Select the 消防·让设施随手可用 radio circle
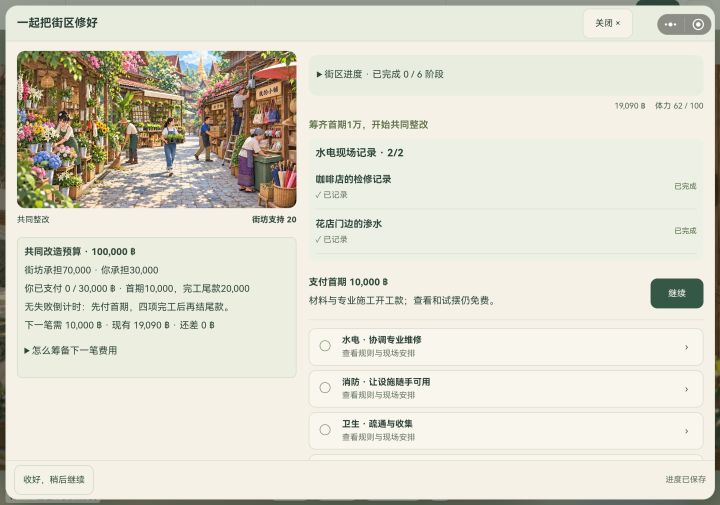 [325, 387]
